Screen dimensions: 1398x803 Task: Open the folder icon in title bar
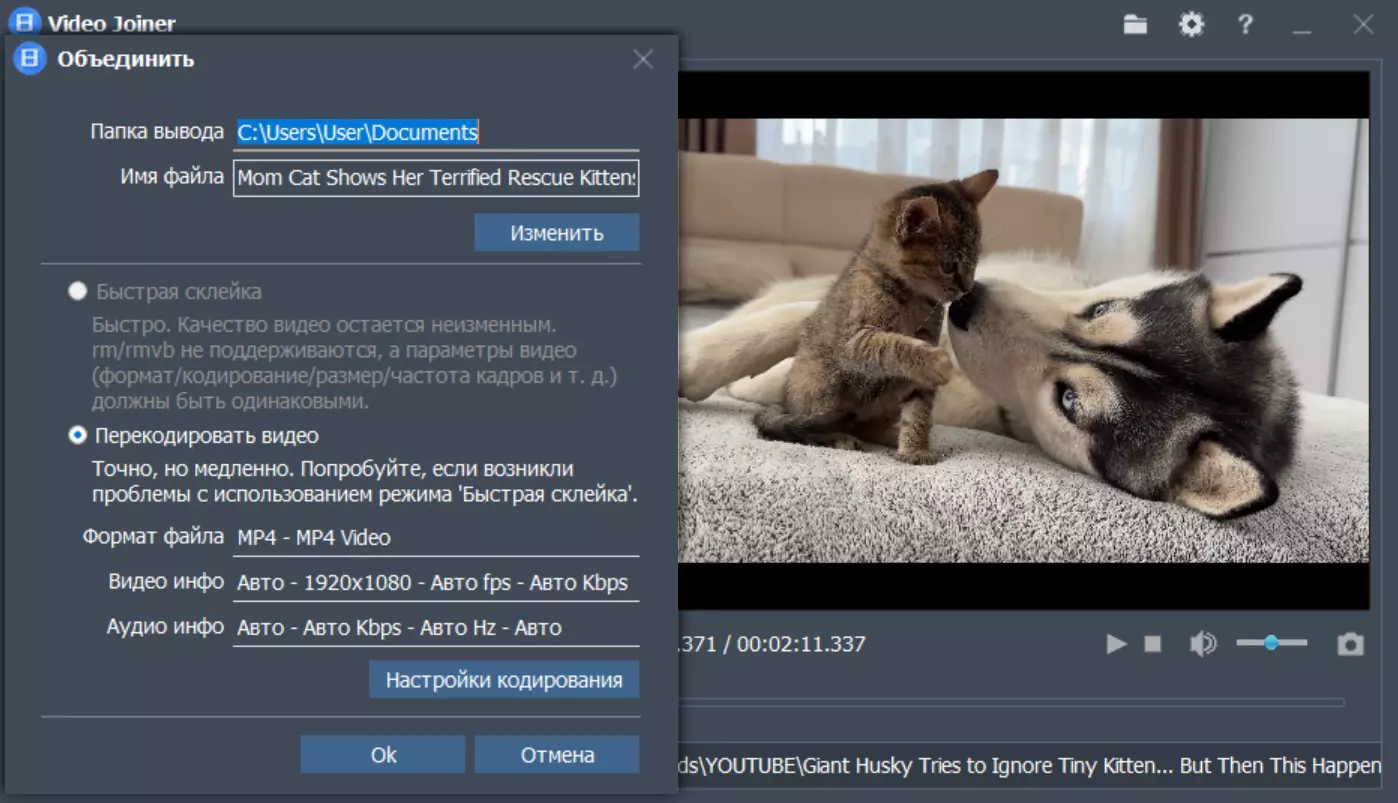click(x=1135, y=24)
